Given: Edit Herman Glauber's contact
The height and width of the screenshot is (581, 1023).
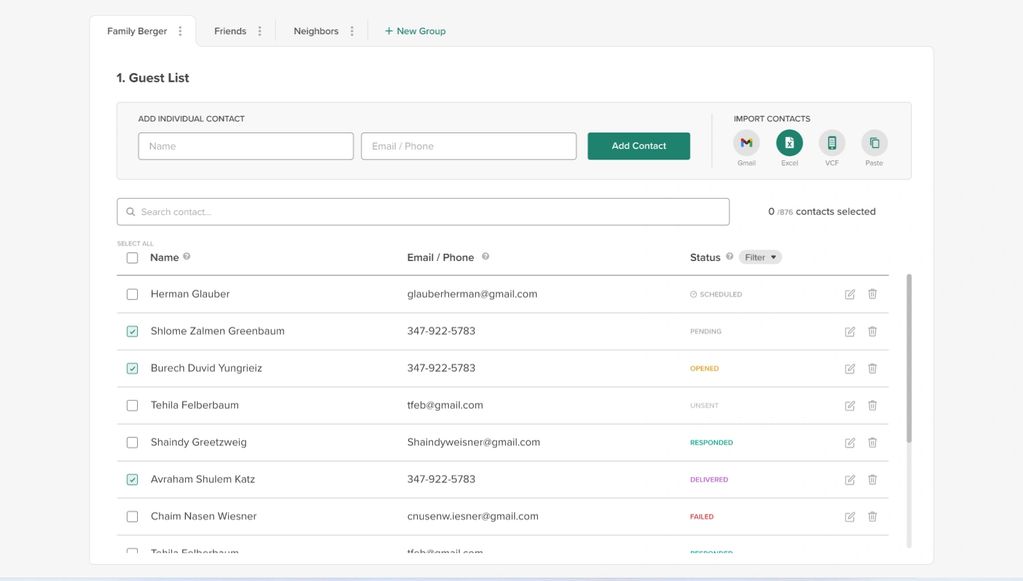Looking at the screenshot, I should point(849,294).
